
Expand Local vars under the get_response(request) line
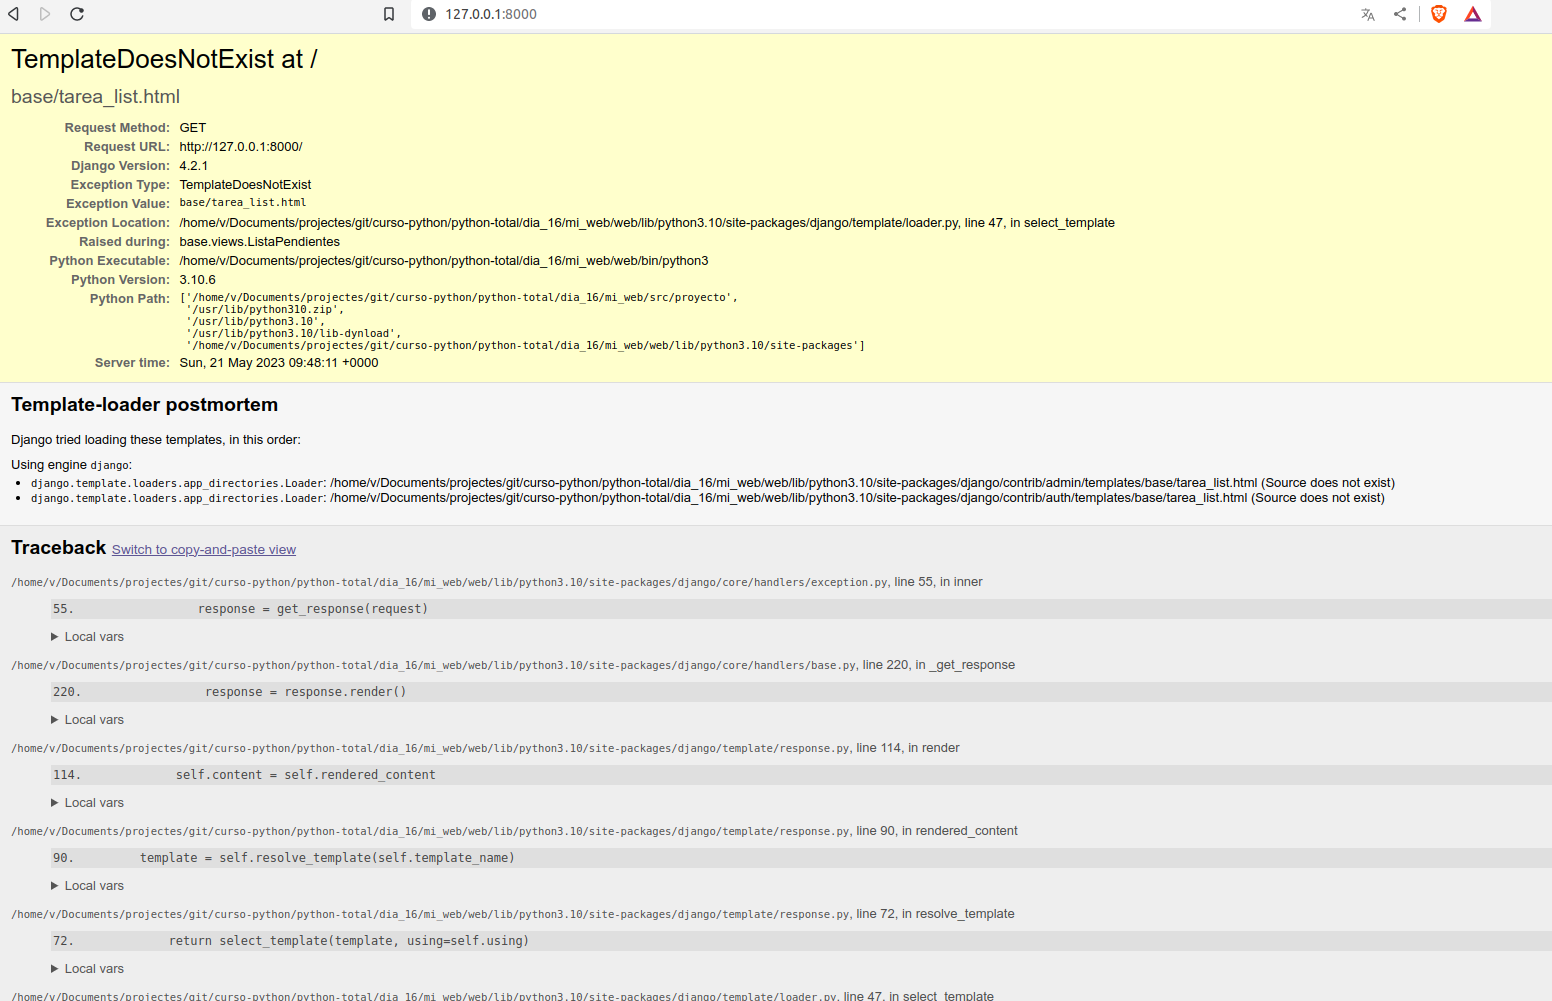tap(88, 637)
